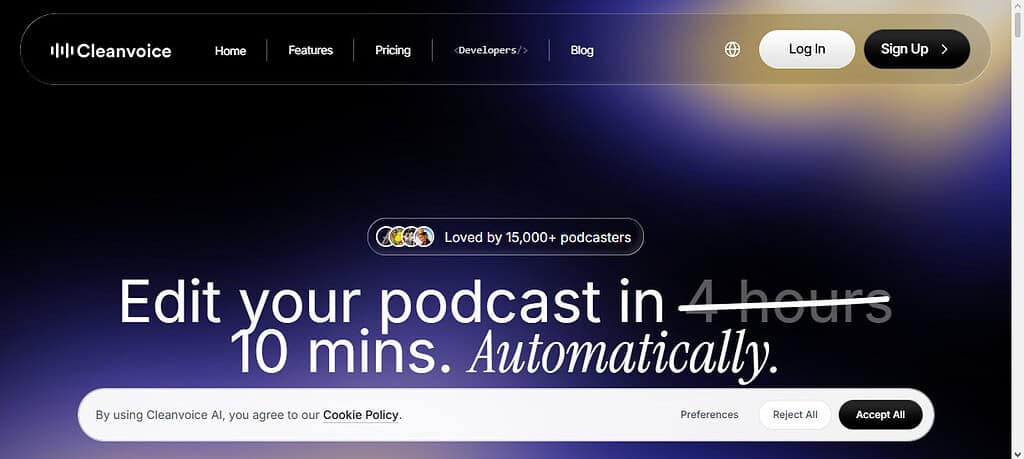1024x459 pixels.
Task: Open the Features menu item
Action: (x=310, y=50)
